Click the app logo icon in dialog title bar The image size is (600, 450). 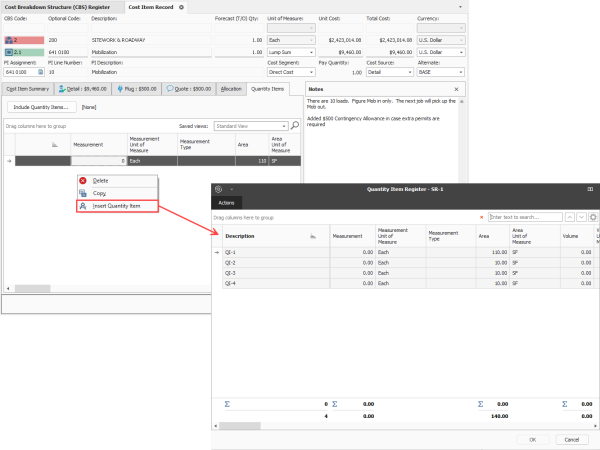[x=219, y=188]
